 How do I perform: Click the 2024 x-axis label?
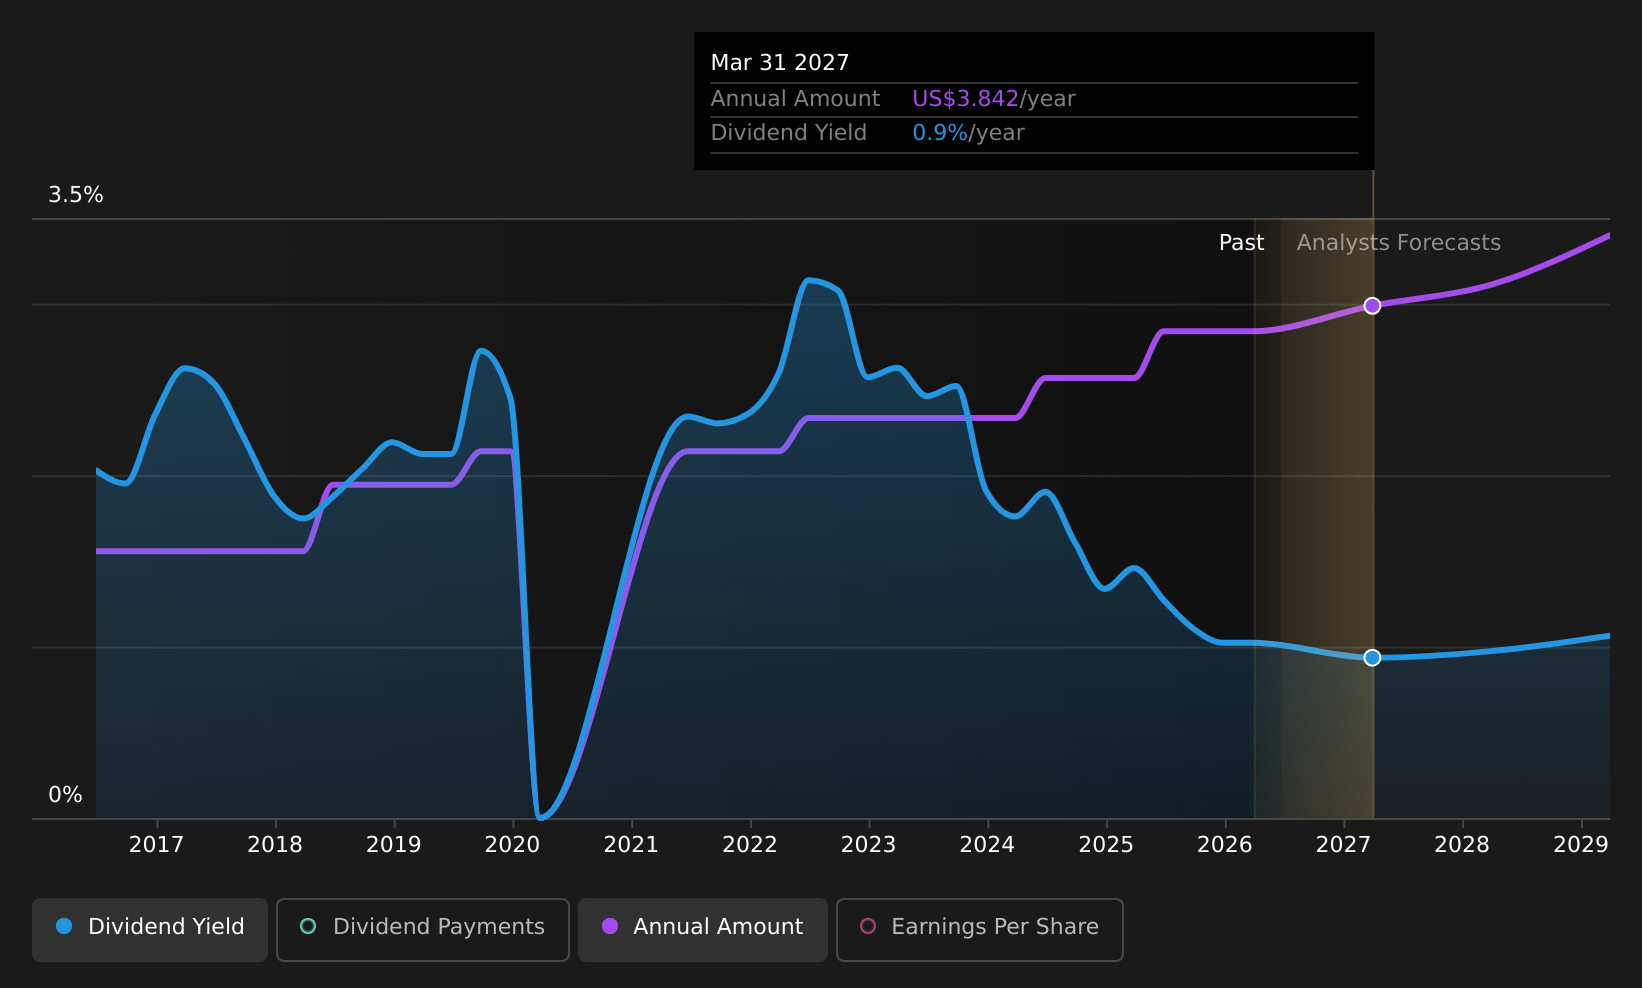tap(987, 845)
